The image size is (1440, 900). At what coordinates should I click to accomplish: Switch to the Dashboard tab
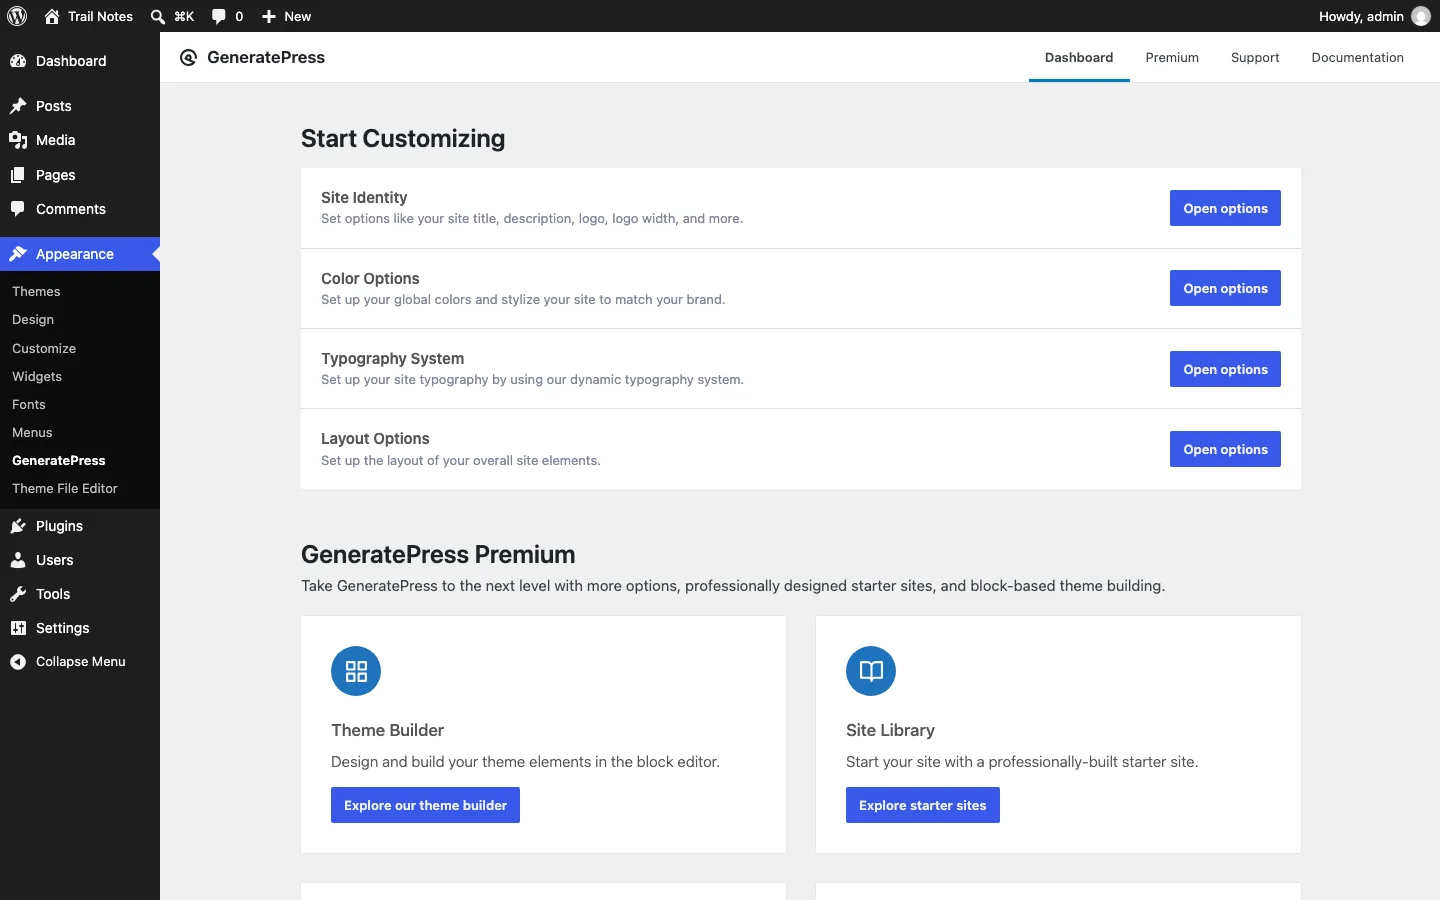click(x=1079, y=58)
